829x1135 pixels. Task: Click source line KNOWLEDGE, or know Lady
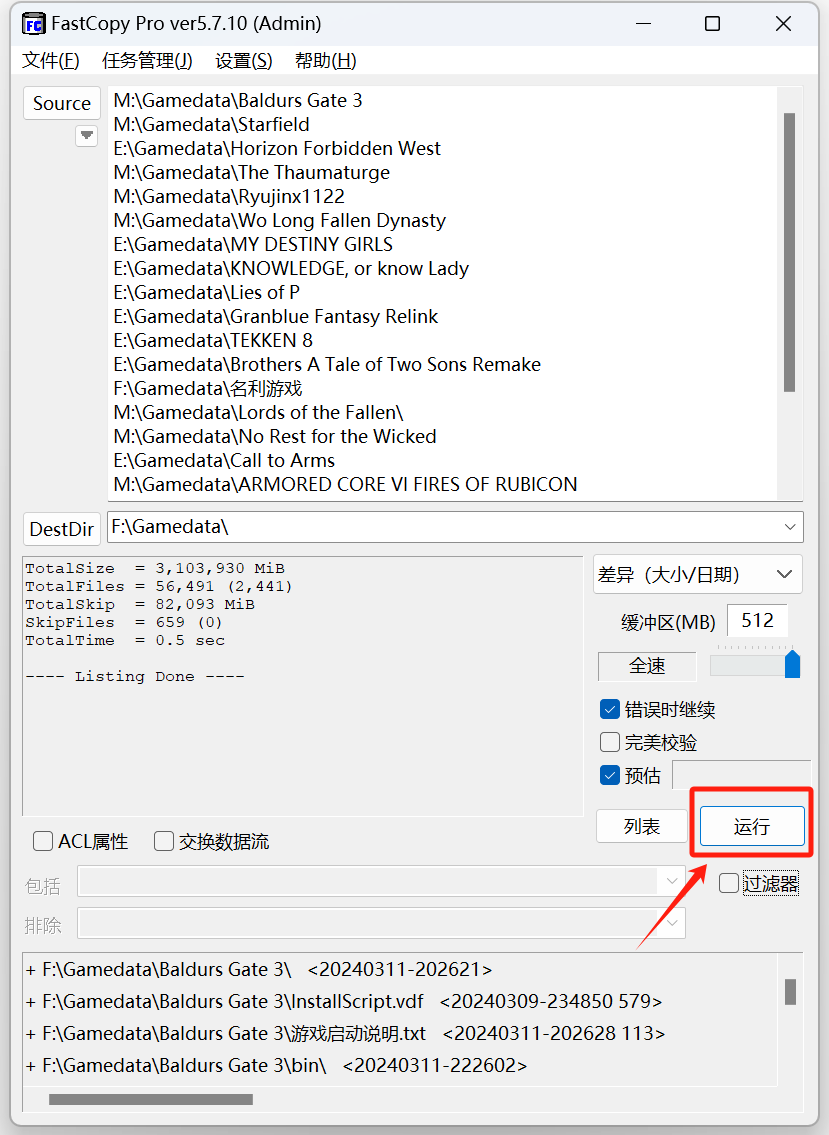291,268
